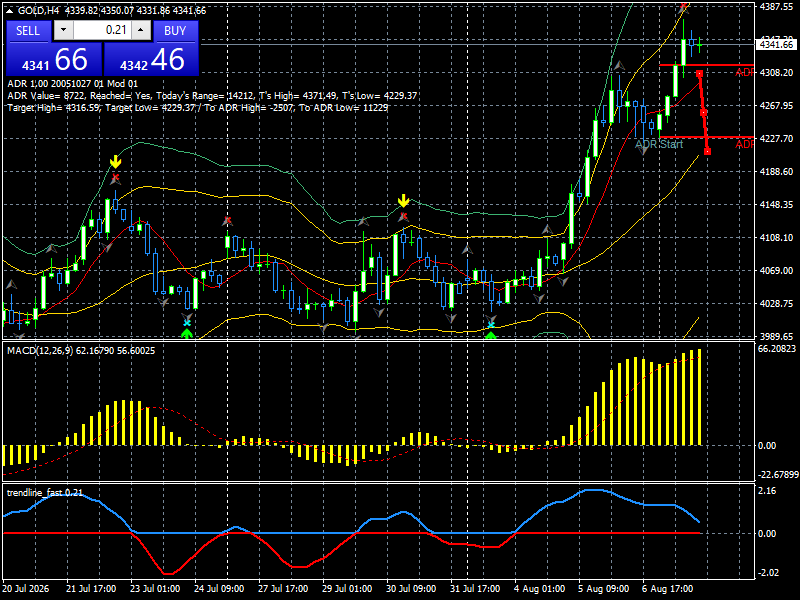Click time axis label 4 Aug 01:00
This screenshot has width=800, height=600.
(539, 589)
